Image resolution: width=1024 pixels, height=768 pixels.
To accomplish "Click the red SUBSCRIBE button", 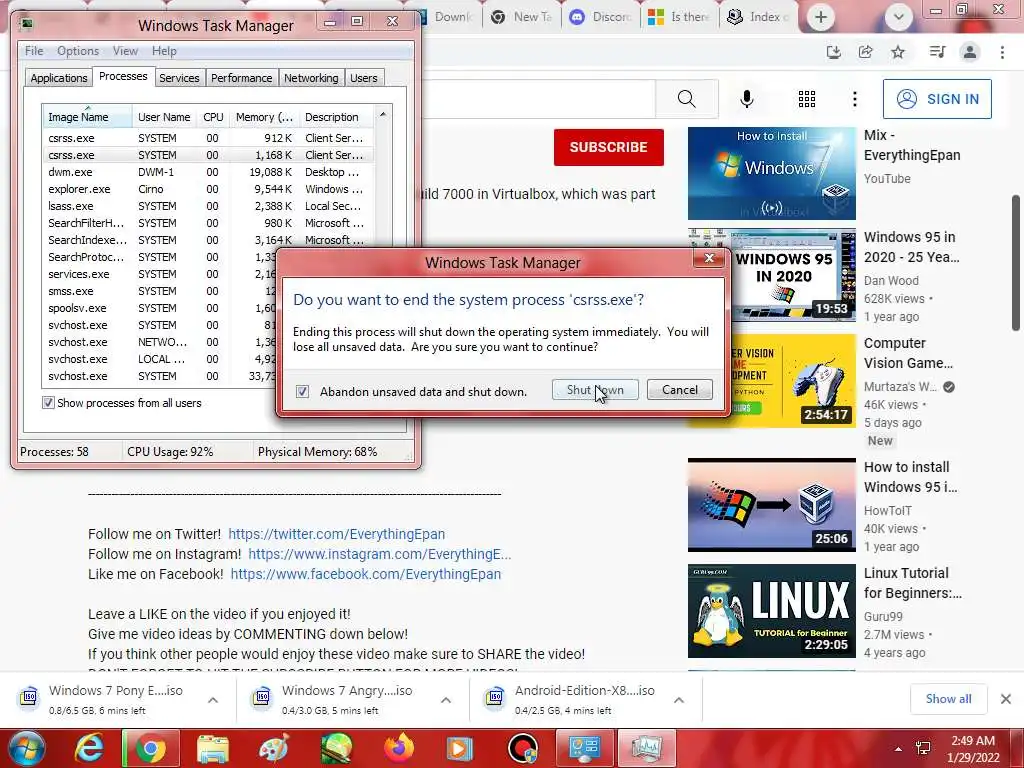I will (609, 147).
